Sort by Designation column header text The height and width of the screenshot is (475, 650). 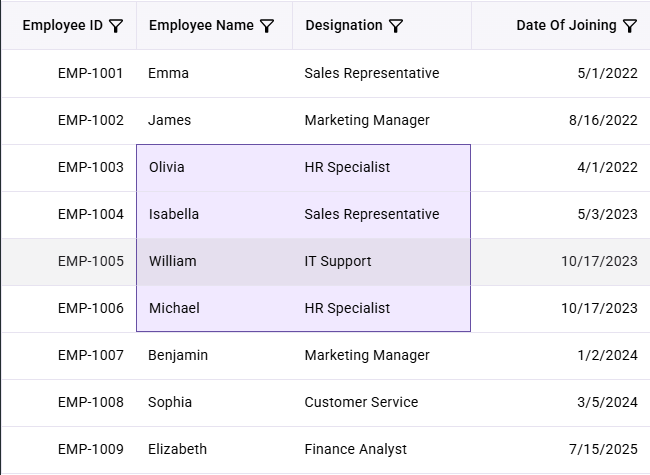[344, 25]
